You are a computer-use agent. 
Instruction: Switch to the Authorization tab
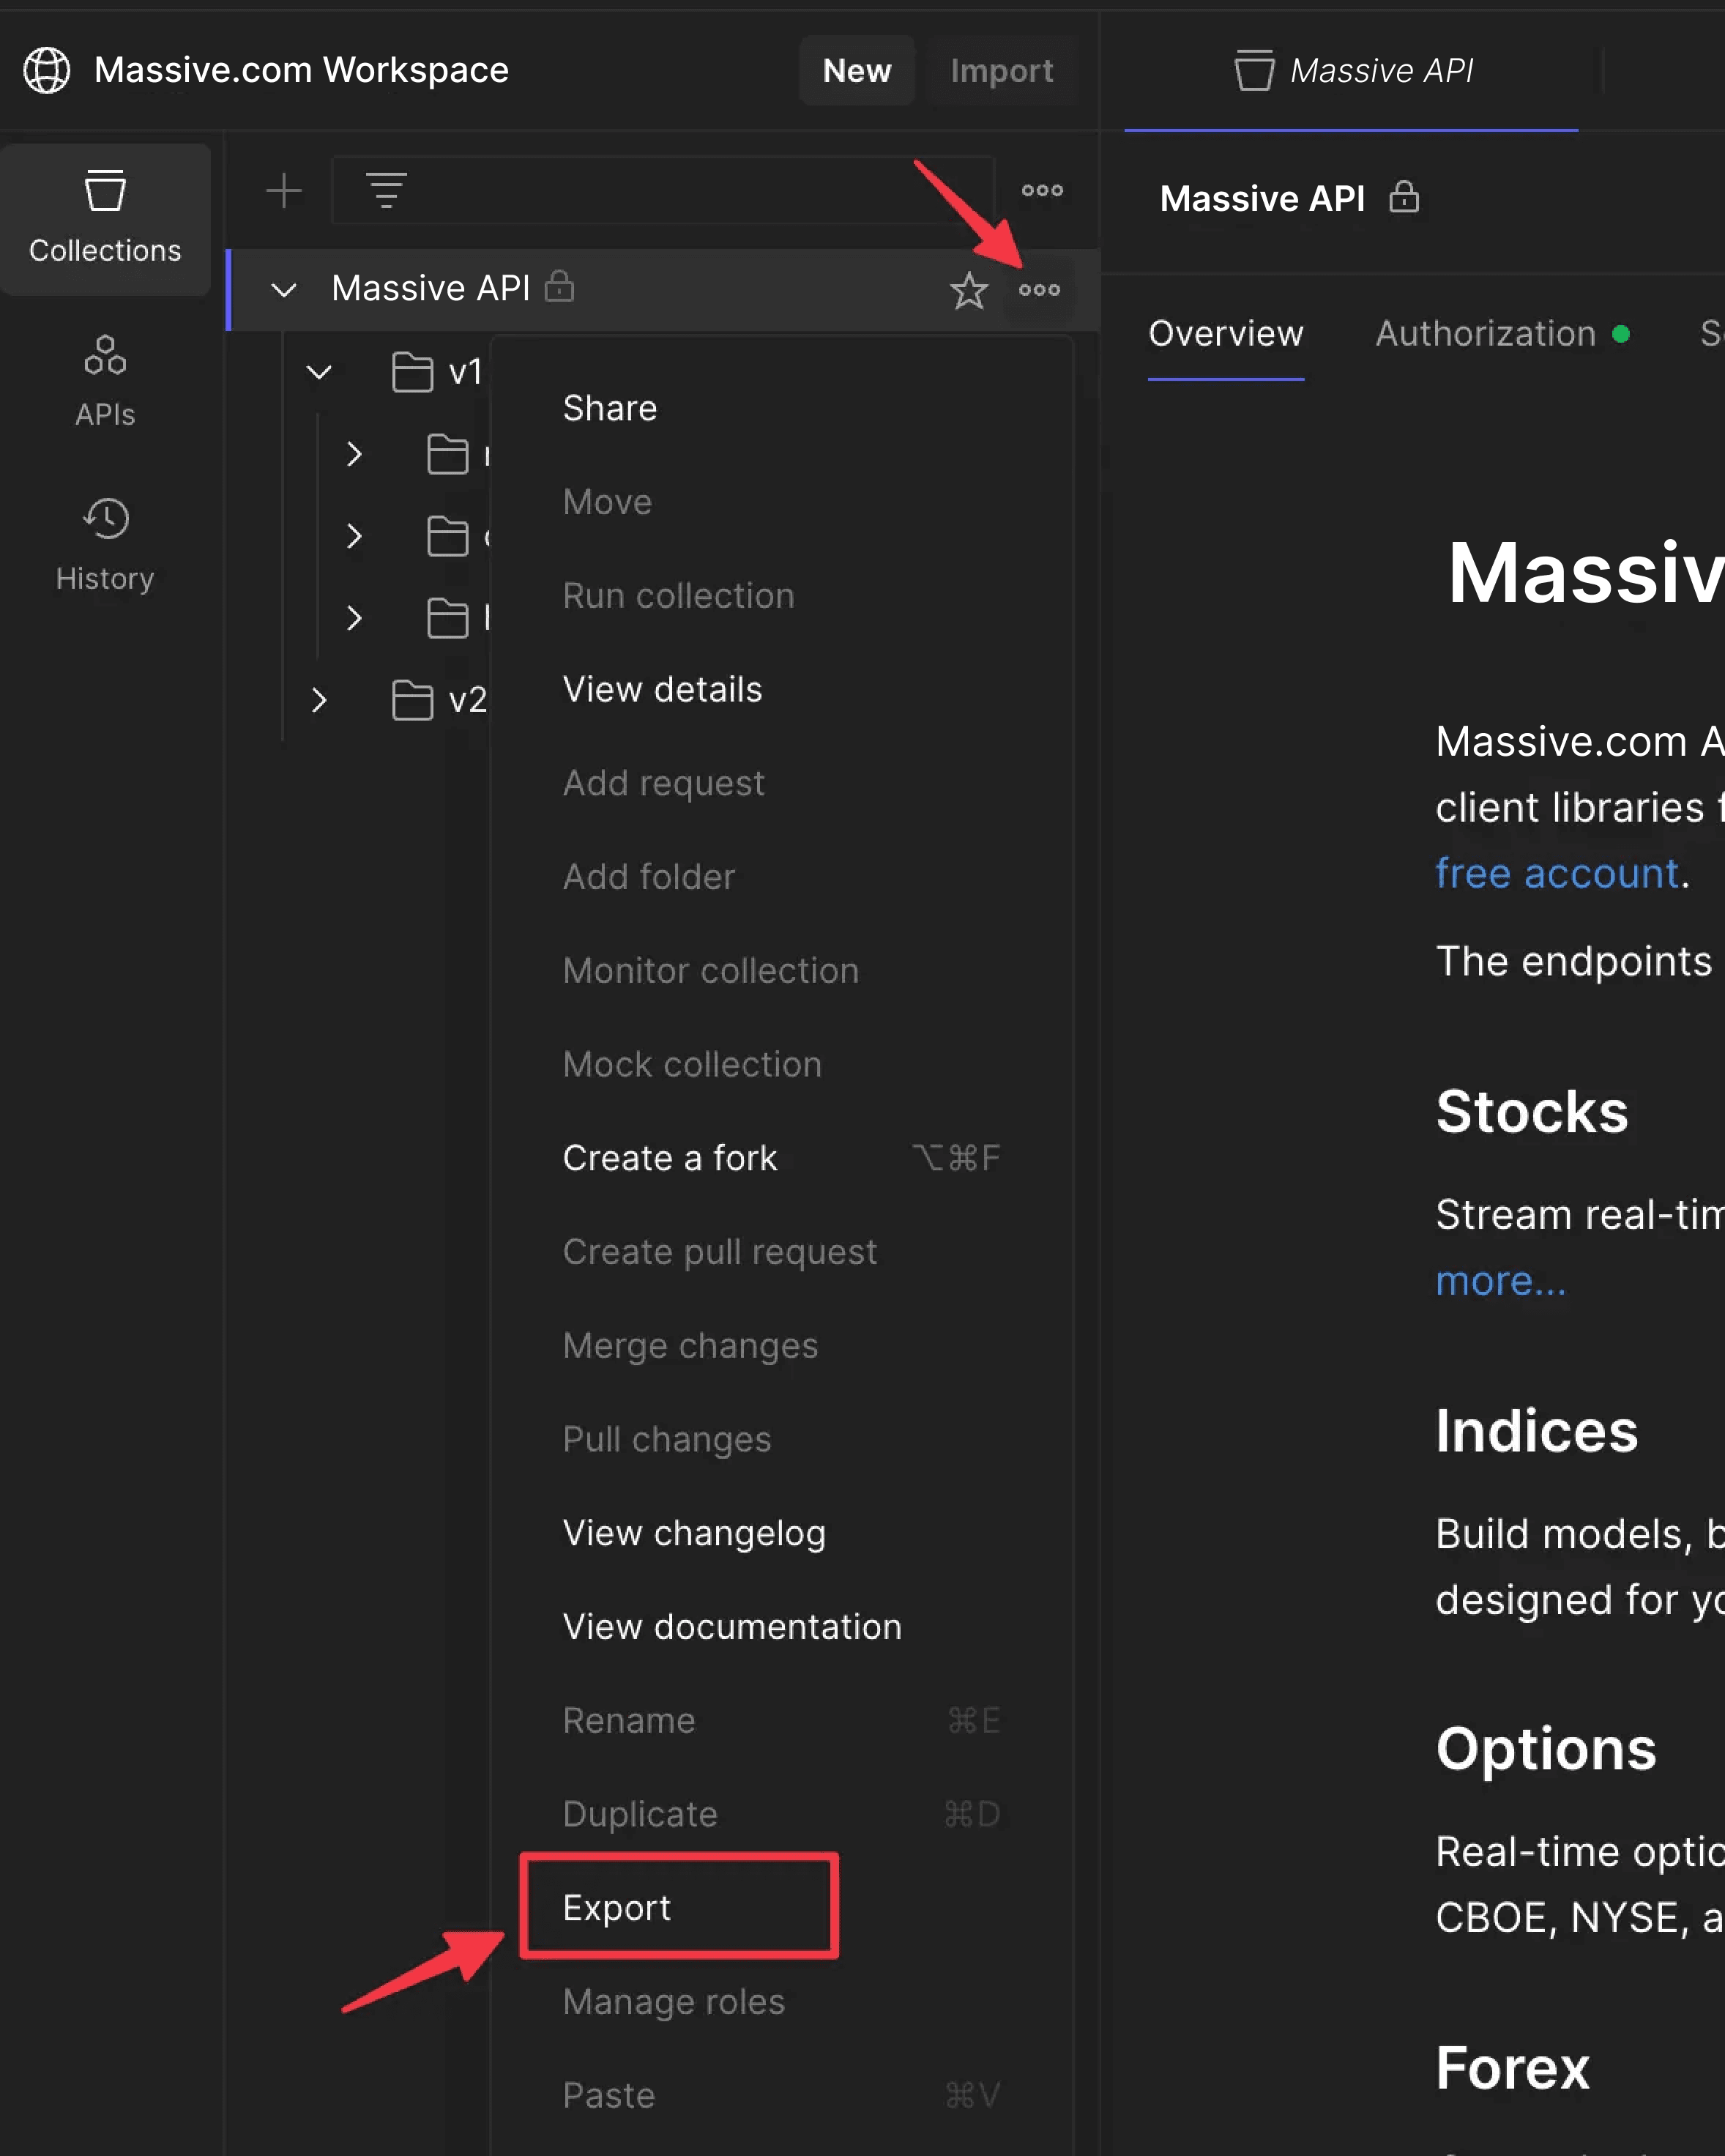[x=1485, y=333]
